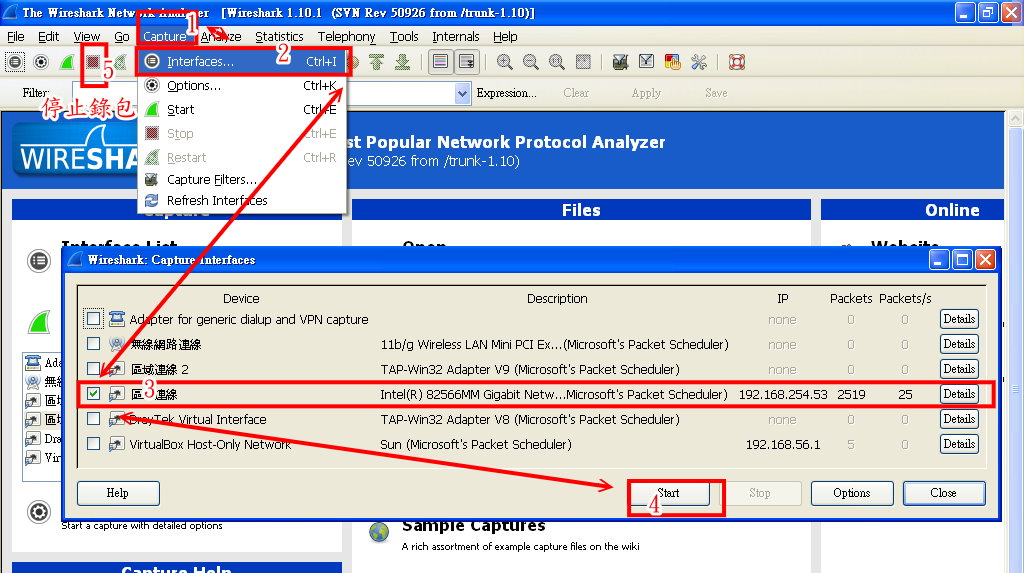
Task: Click the Expression... filter button
Action: [506, 93]
